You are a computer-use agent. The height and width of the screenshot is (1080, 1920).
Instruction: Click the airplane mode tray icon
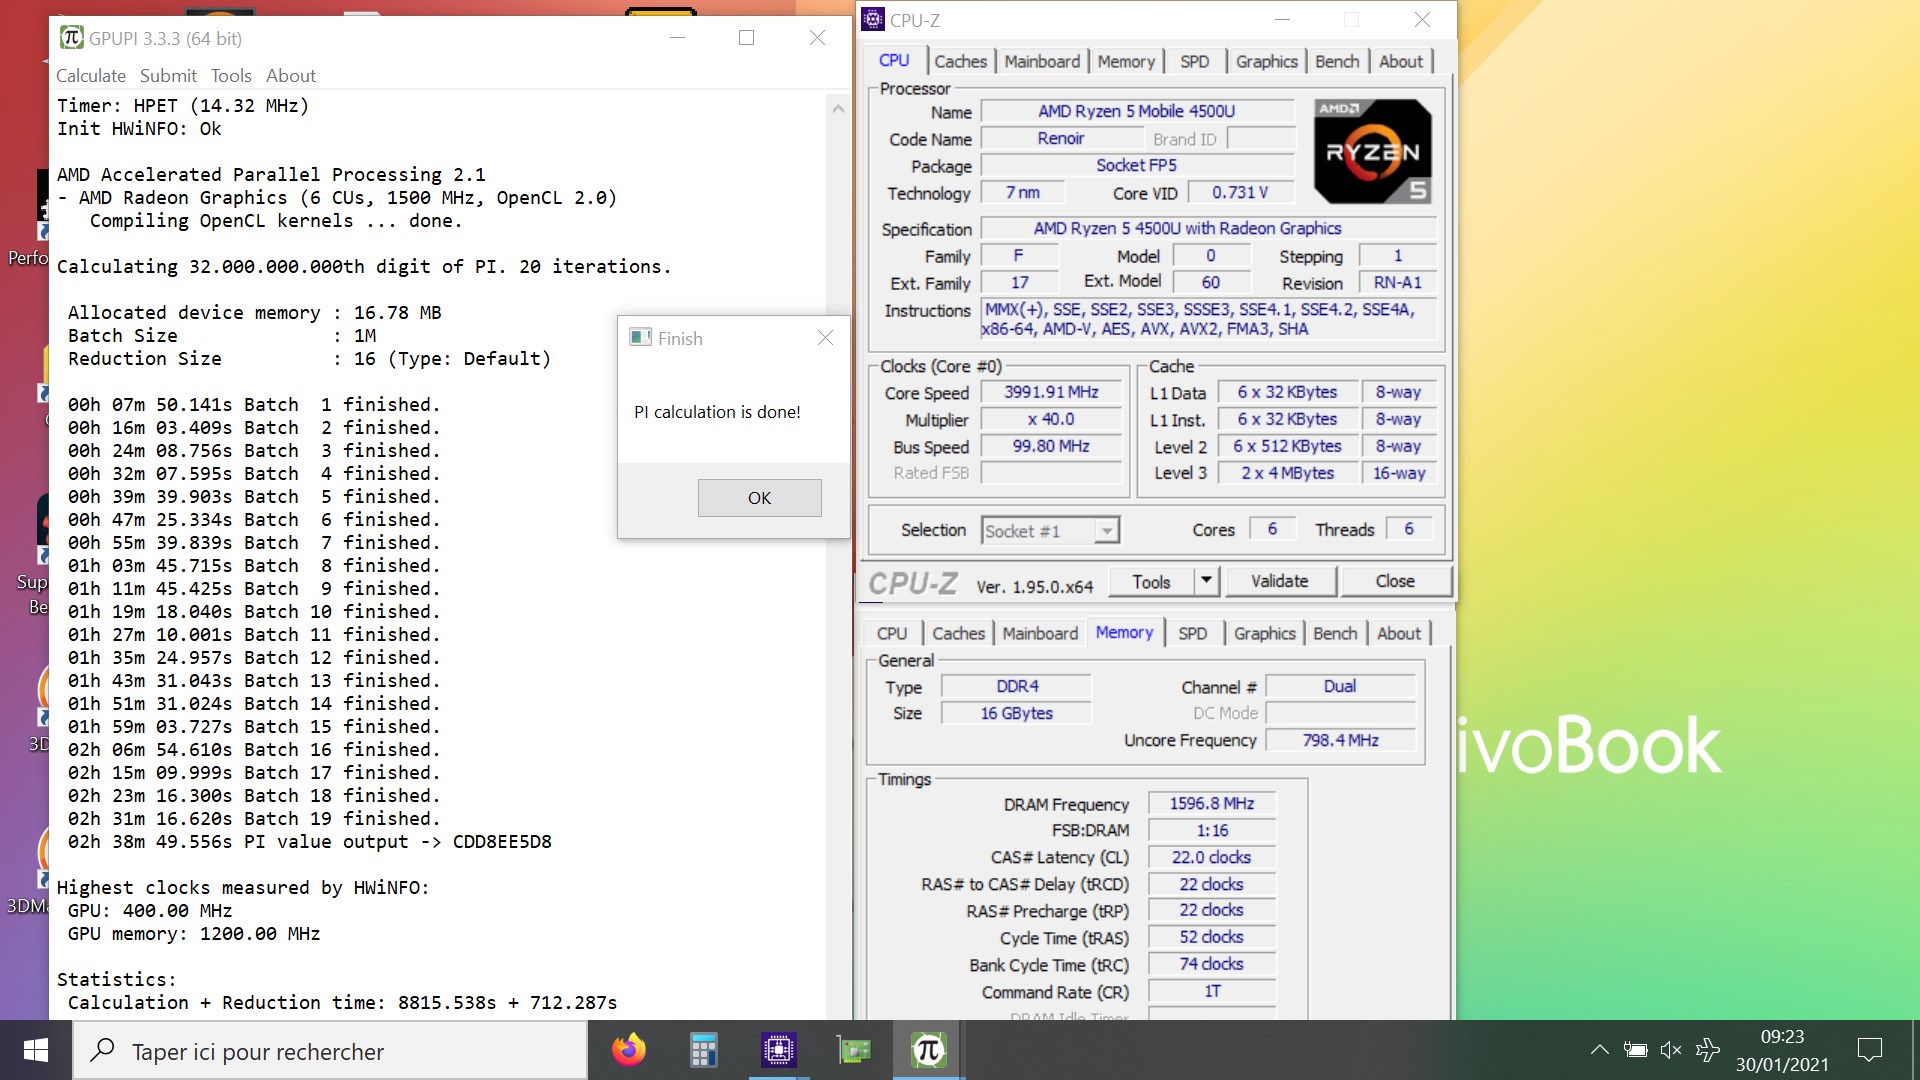[x=1708, y=1050]
